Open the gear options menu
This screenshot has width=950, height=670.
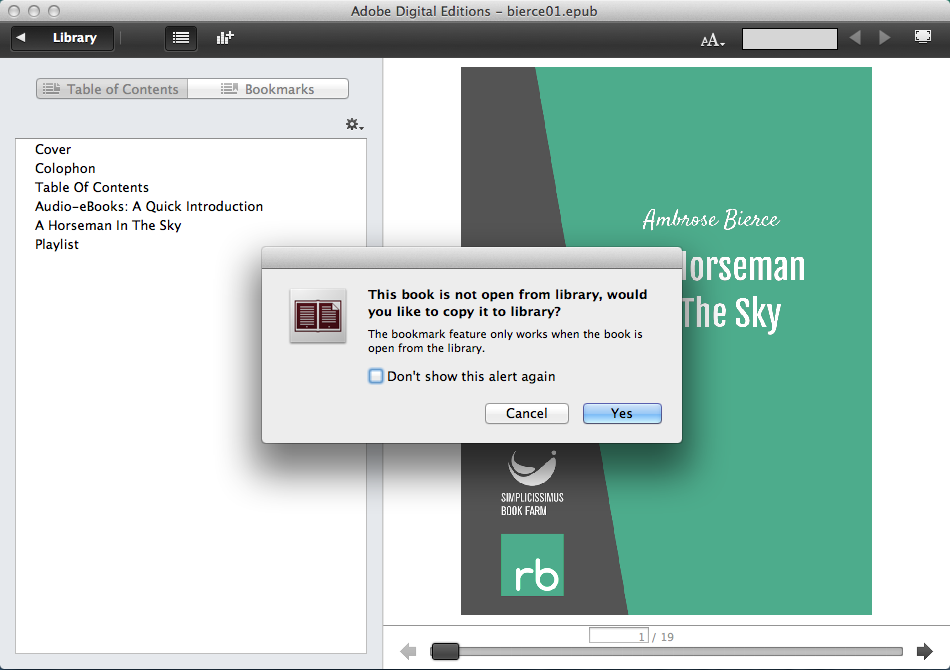click(354, 124)
